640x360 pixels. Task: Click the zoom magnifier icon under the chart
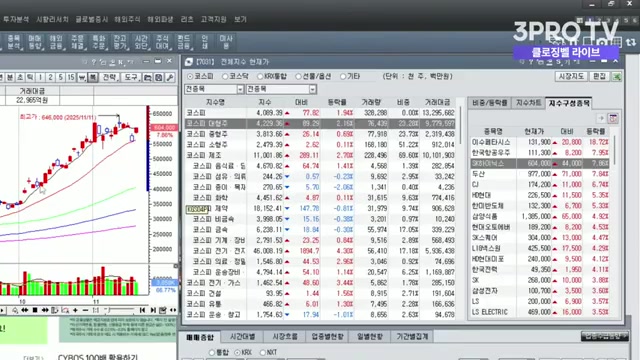(x=15, y=311)
